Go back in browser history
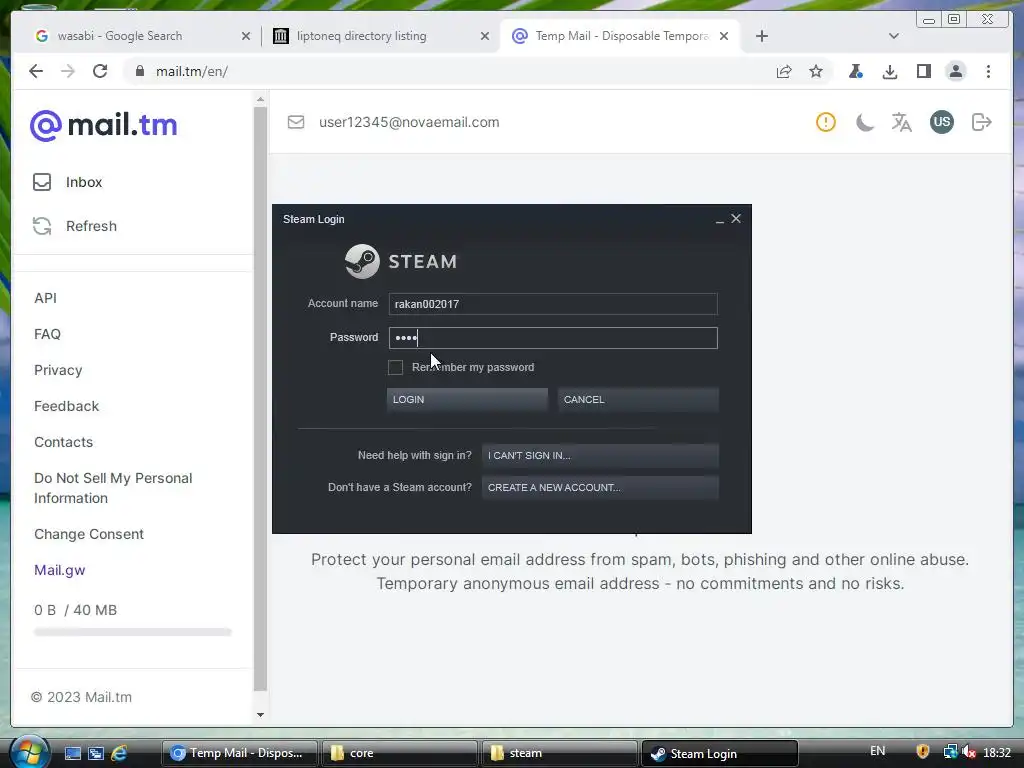This screenshot has height=768, width=1024. (x=36, y=71)
